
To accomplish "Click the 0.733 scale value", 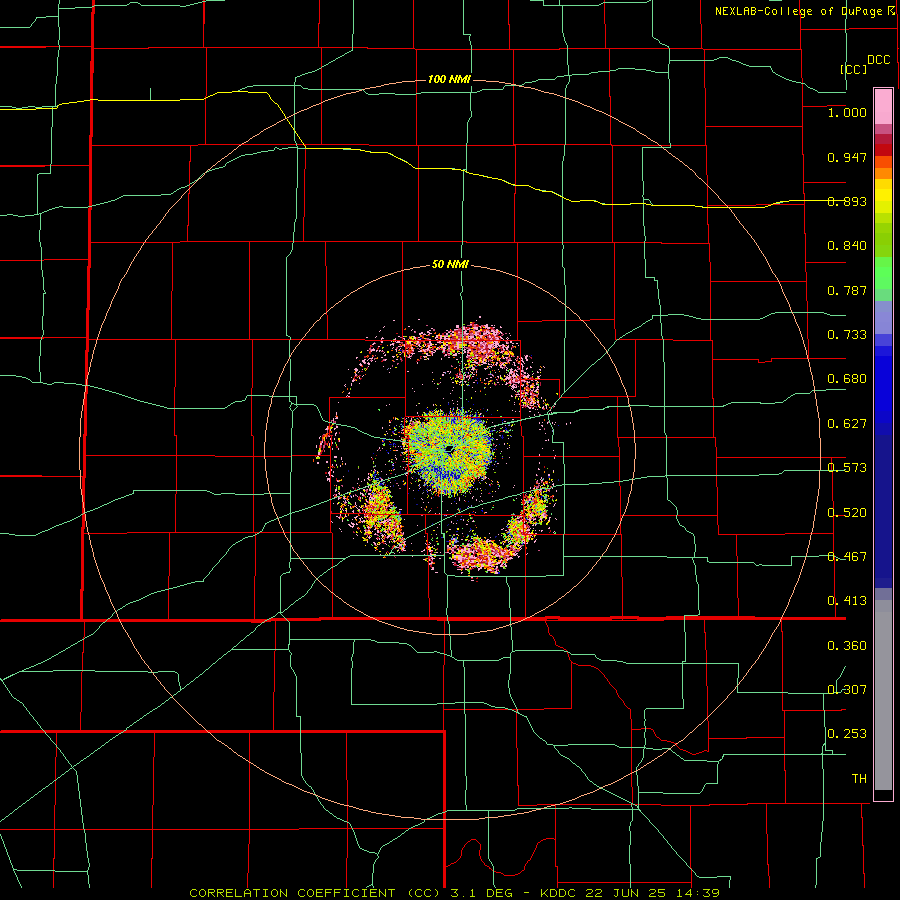I will pos(847,334).
